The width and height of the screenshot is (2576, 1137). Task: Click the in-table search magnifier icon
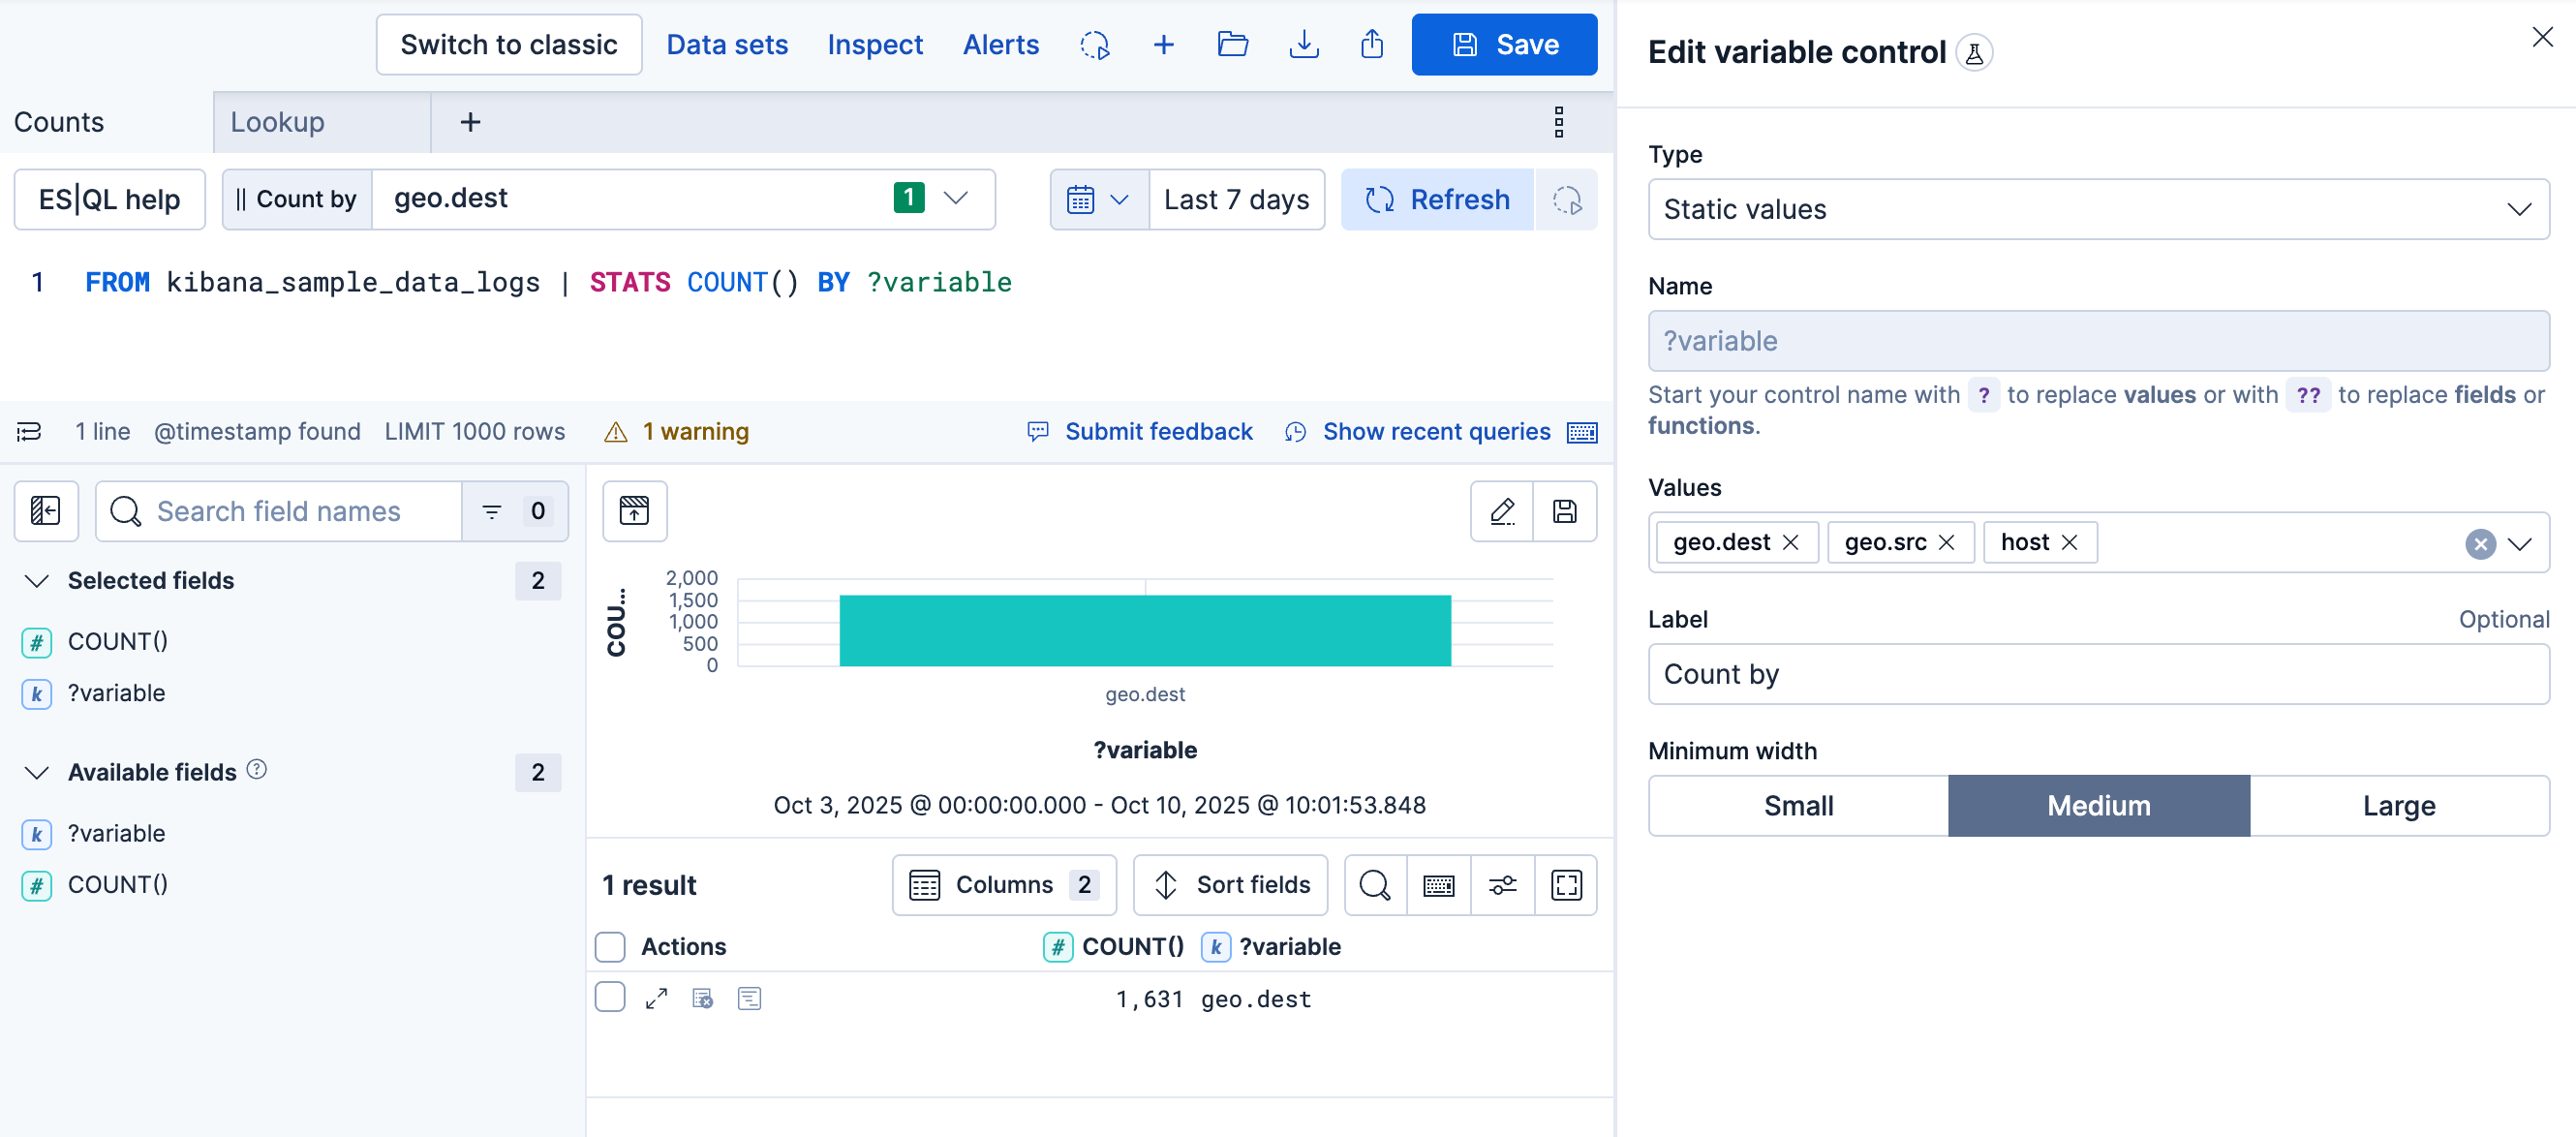coord(1374,885)
